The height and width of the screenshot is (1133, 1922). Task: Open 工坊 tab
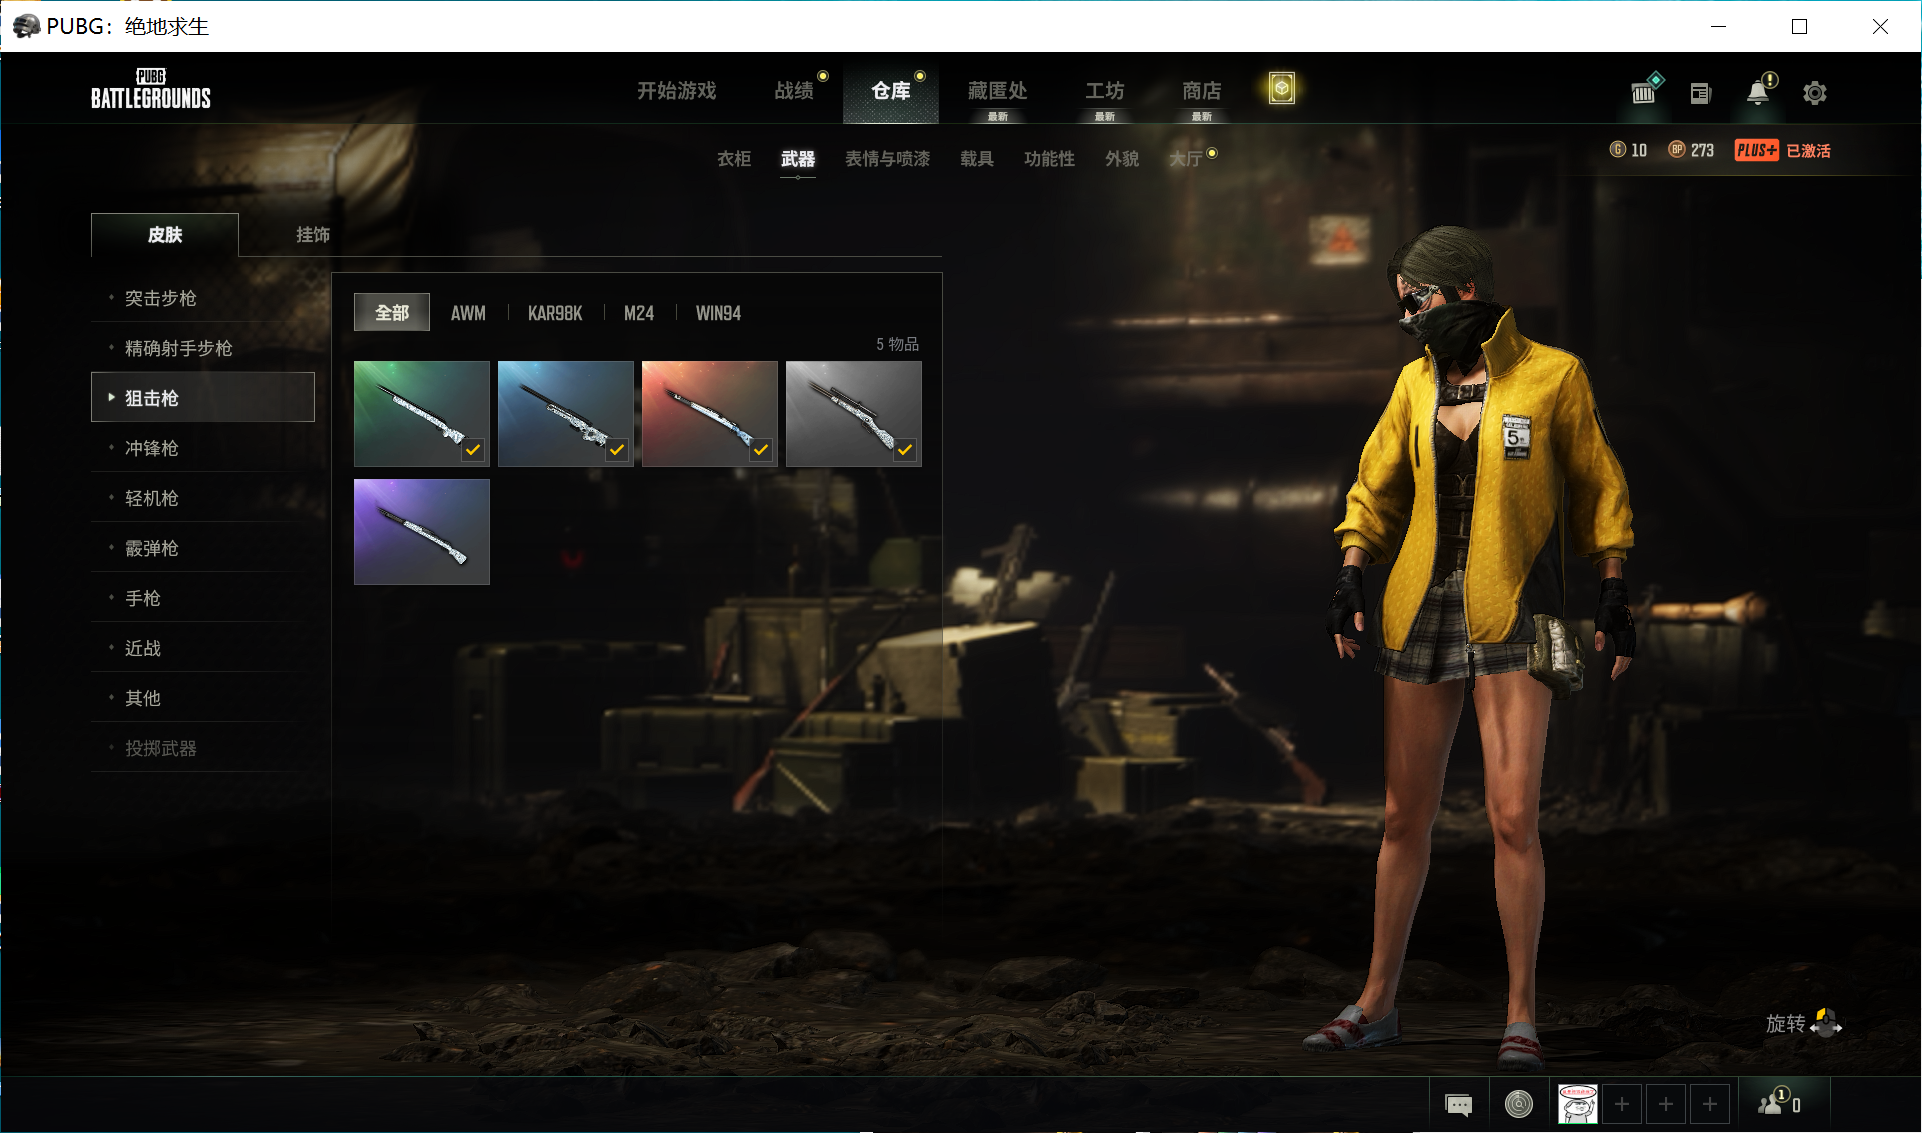1105,91
